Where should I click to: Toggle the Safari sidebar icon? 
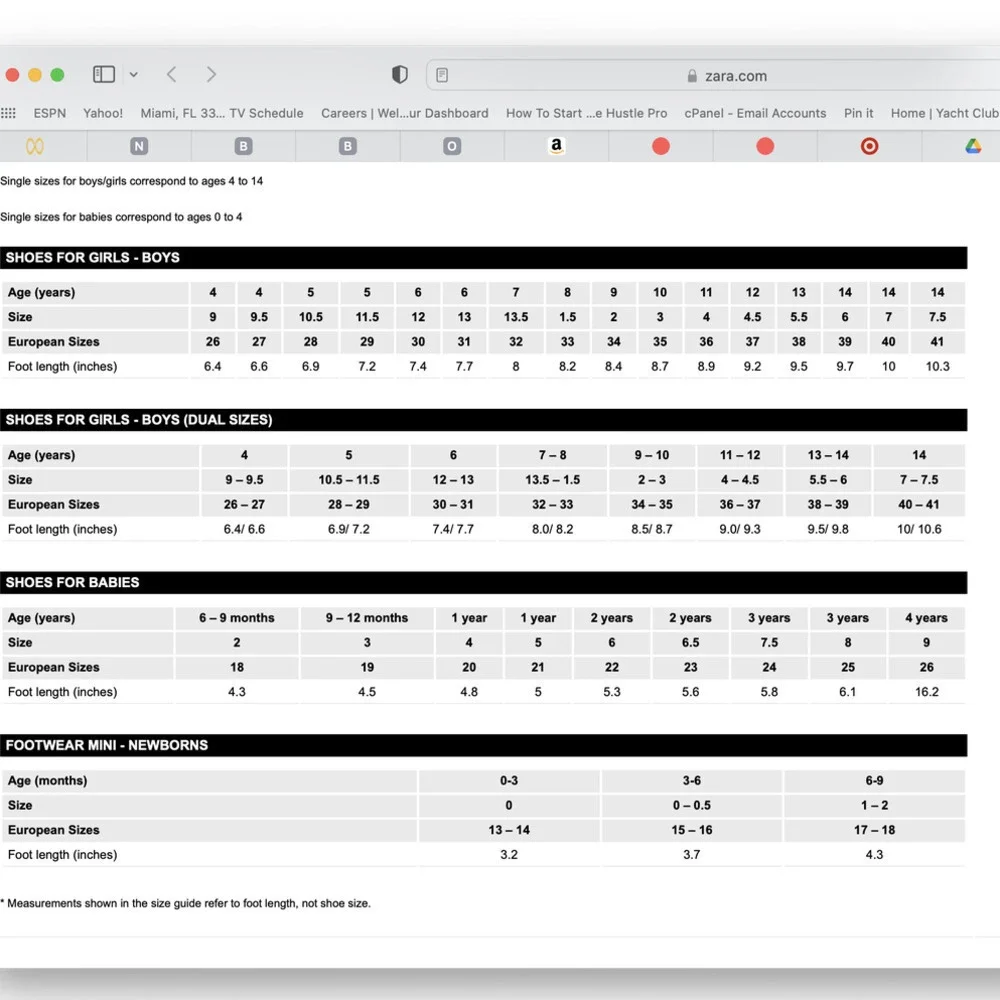104,75
